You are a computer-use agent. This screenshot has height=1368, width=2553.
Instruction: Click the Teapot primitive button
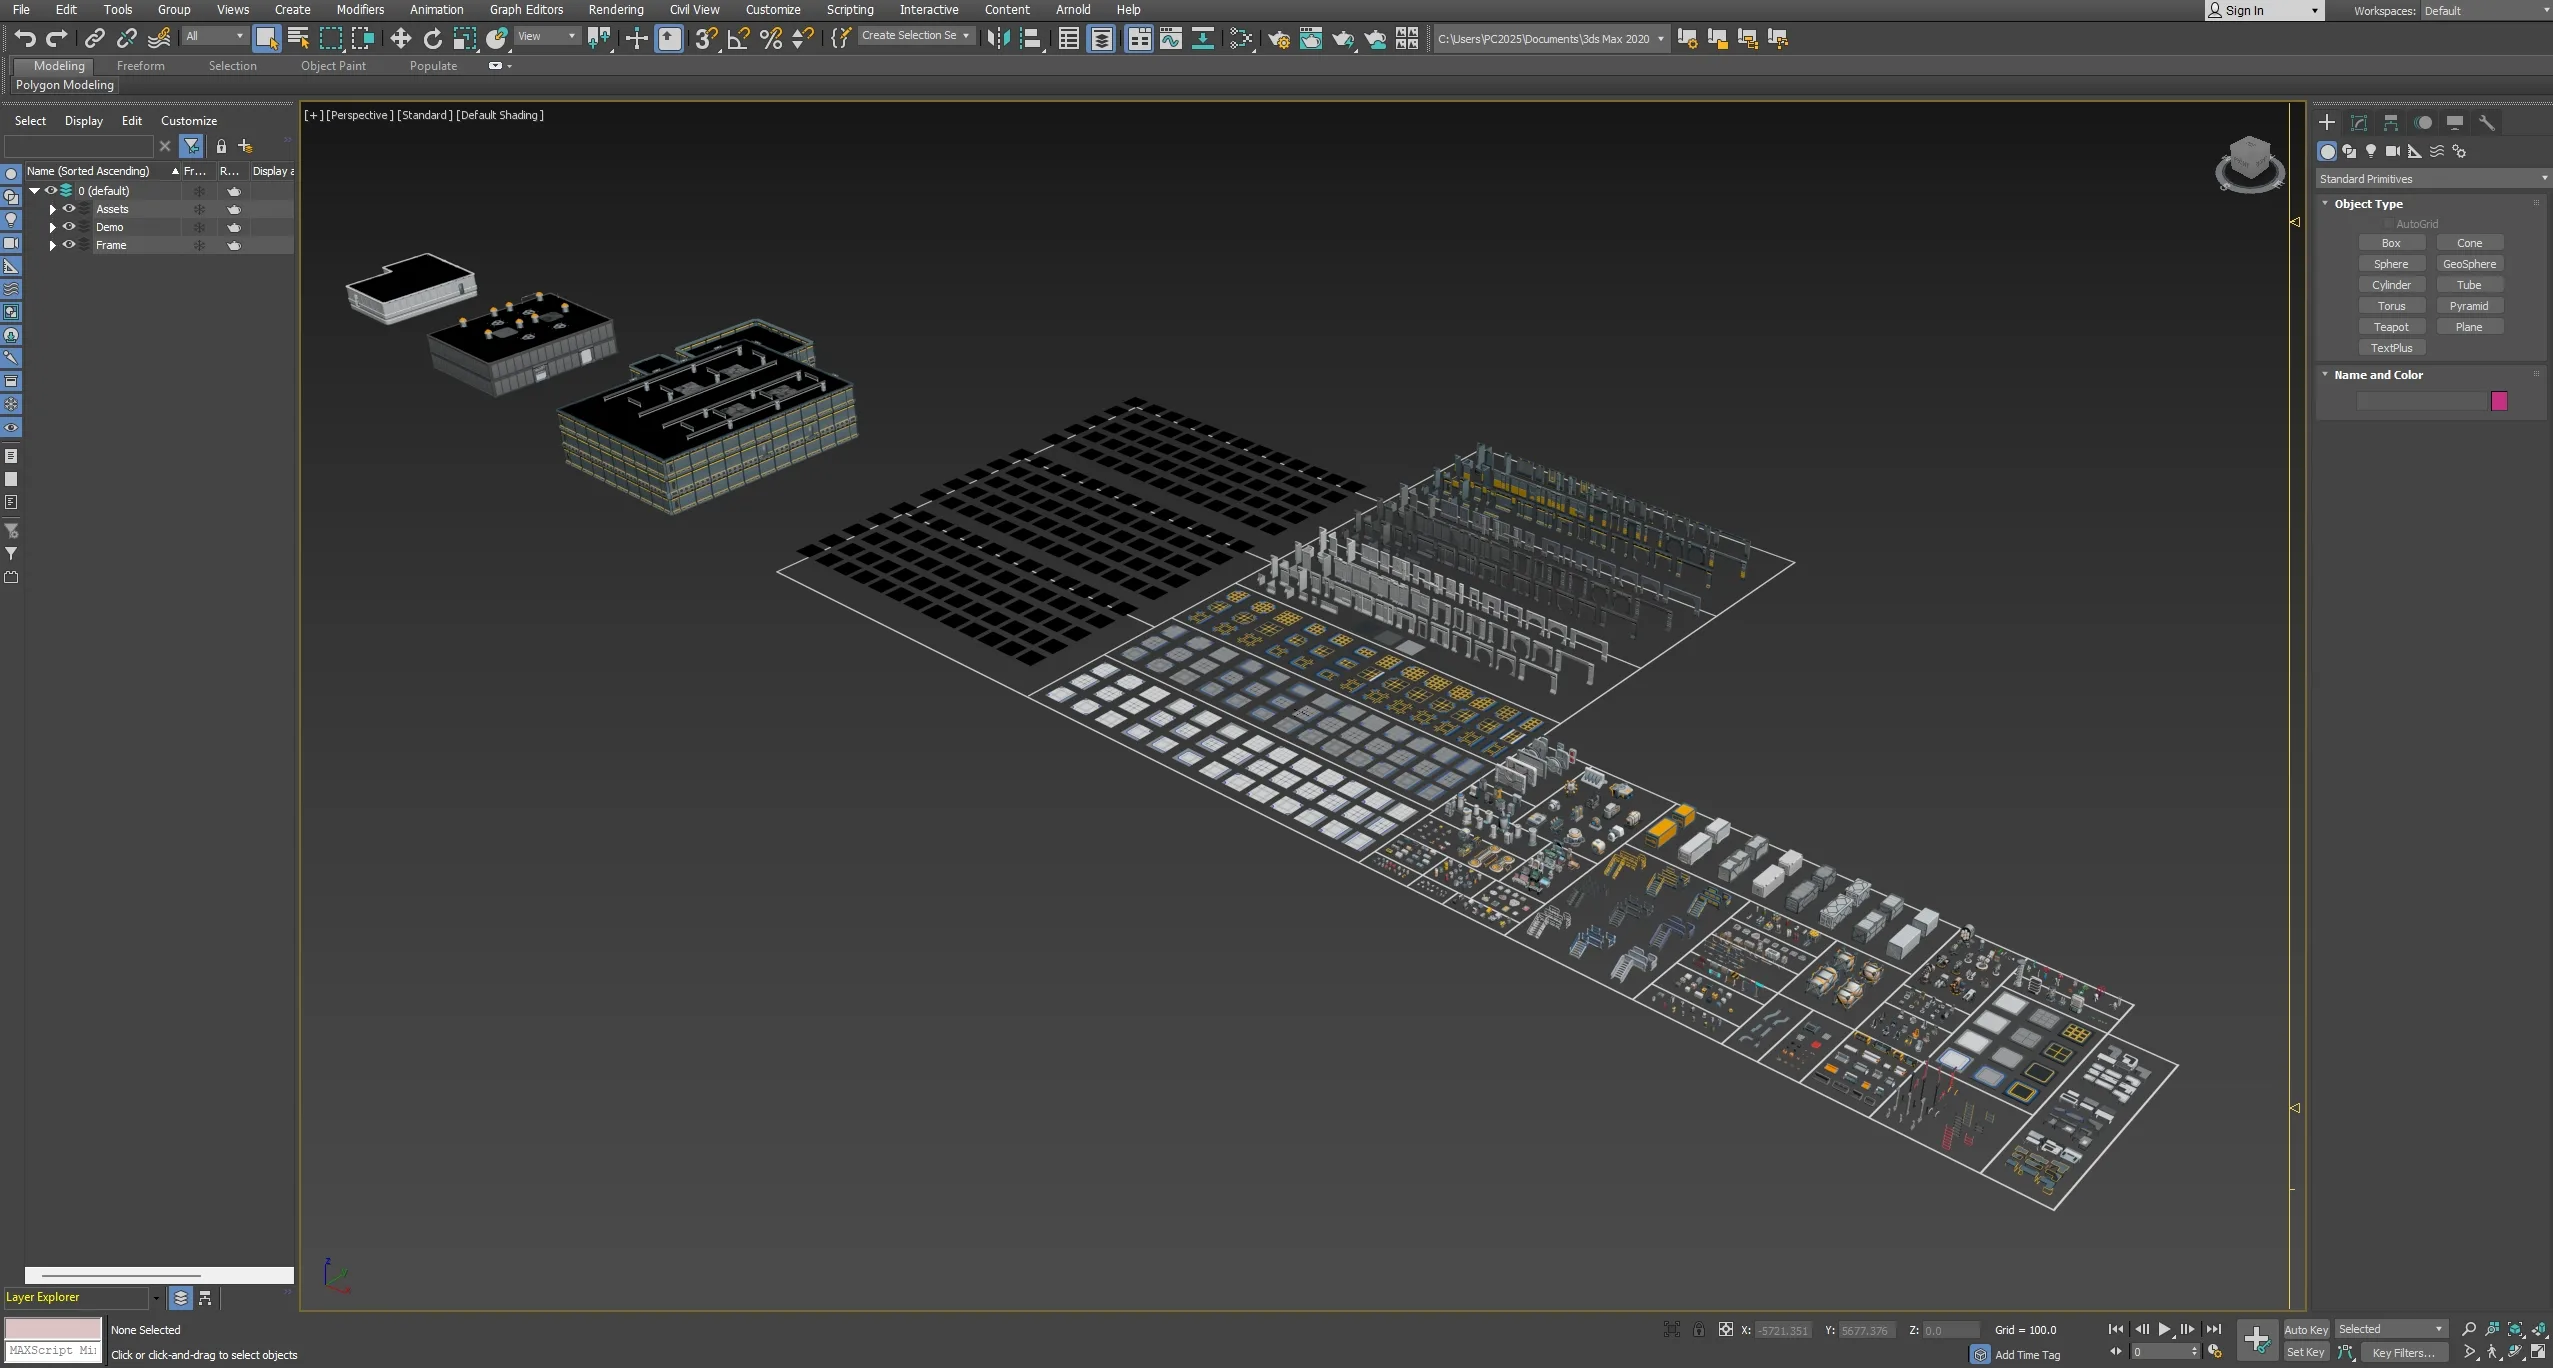pyautogui.click(x=2391, y=327)
